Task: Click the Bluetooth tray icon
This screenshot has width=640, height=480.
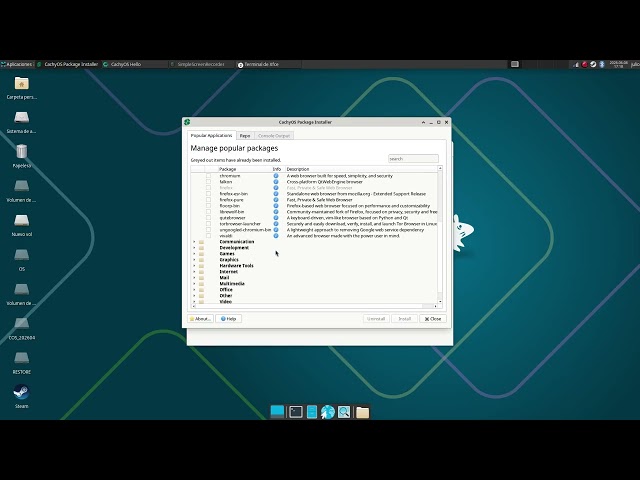Action: (602, 64)
